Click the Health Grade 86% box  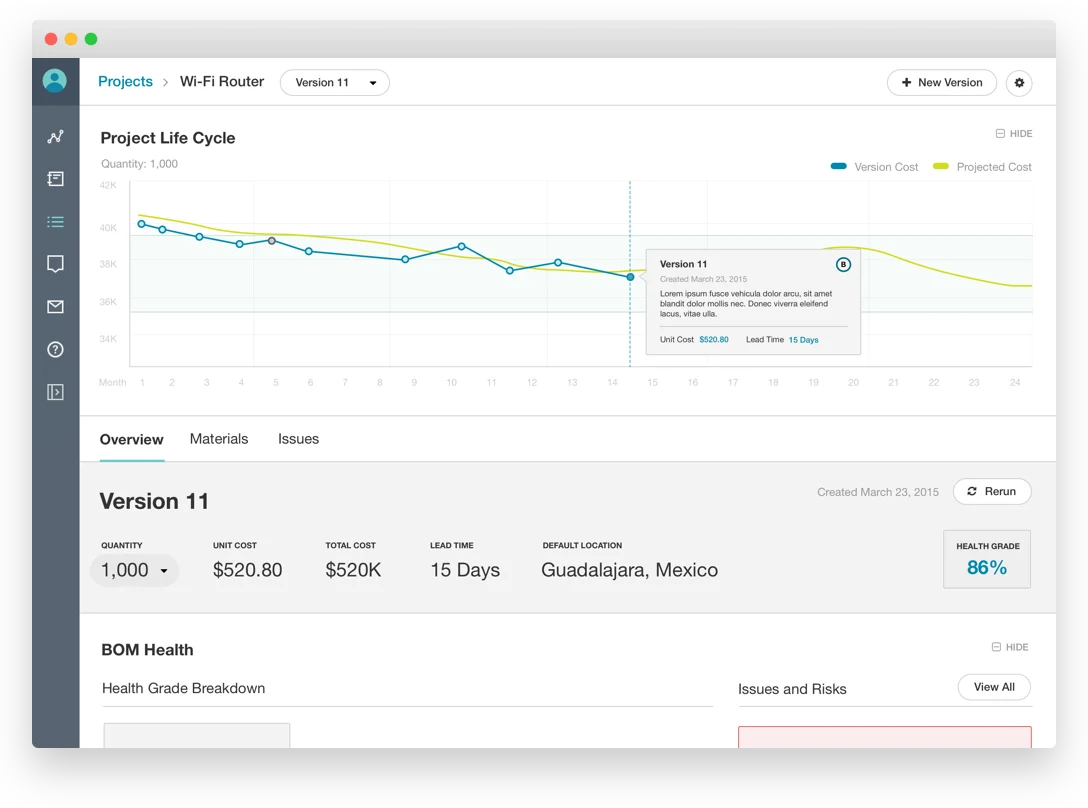987,559
